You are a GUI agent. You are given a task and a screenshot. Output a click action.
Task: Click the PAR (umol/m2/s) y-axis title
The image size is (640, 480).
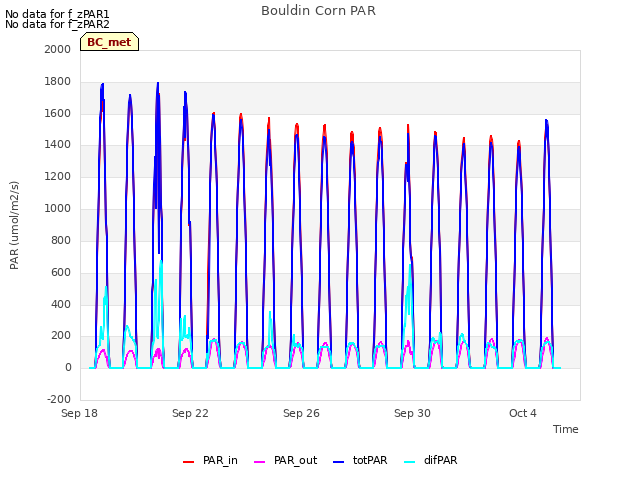pos(14,225)
